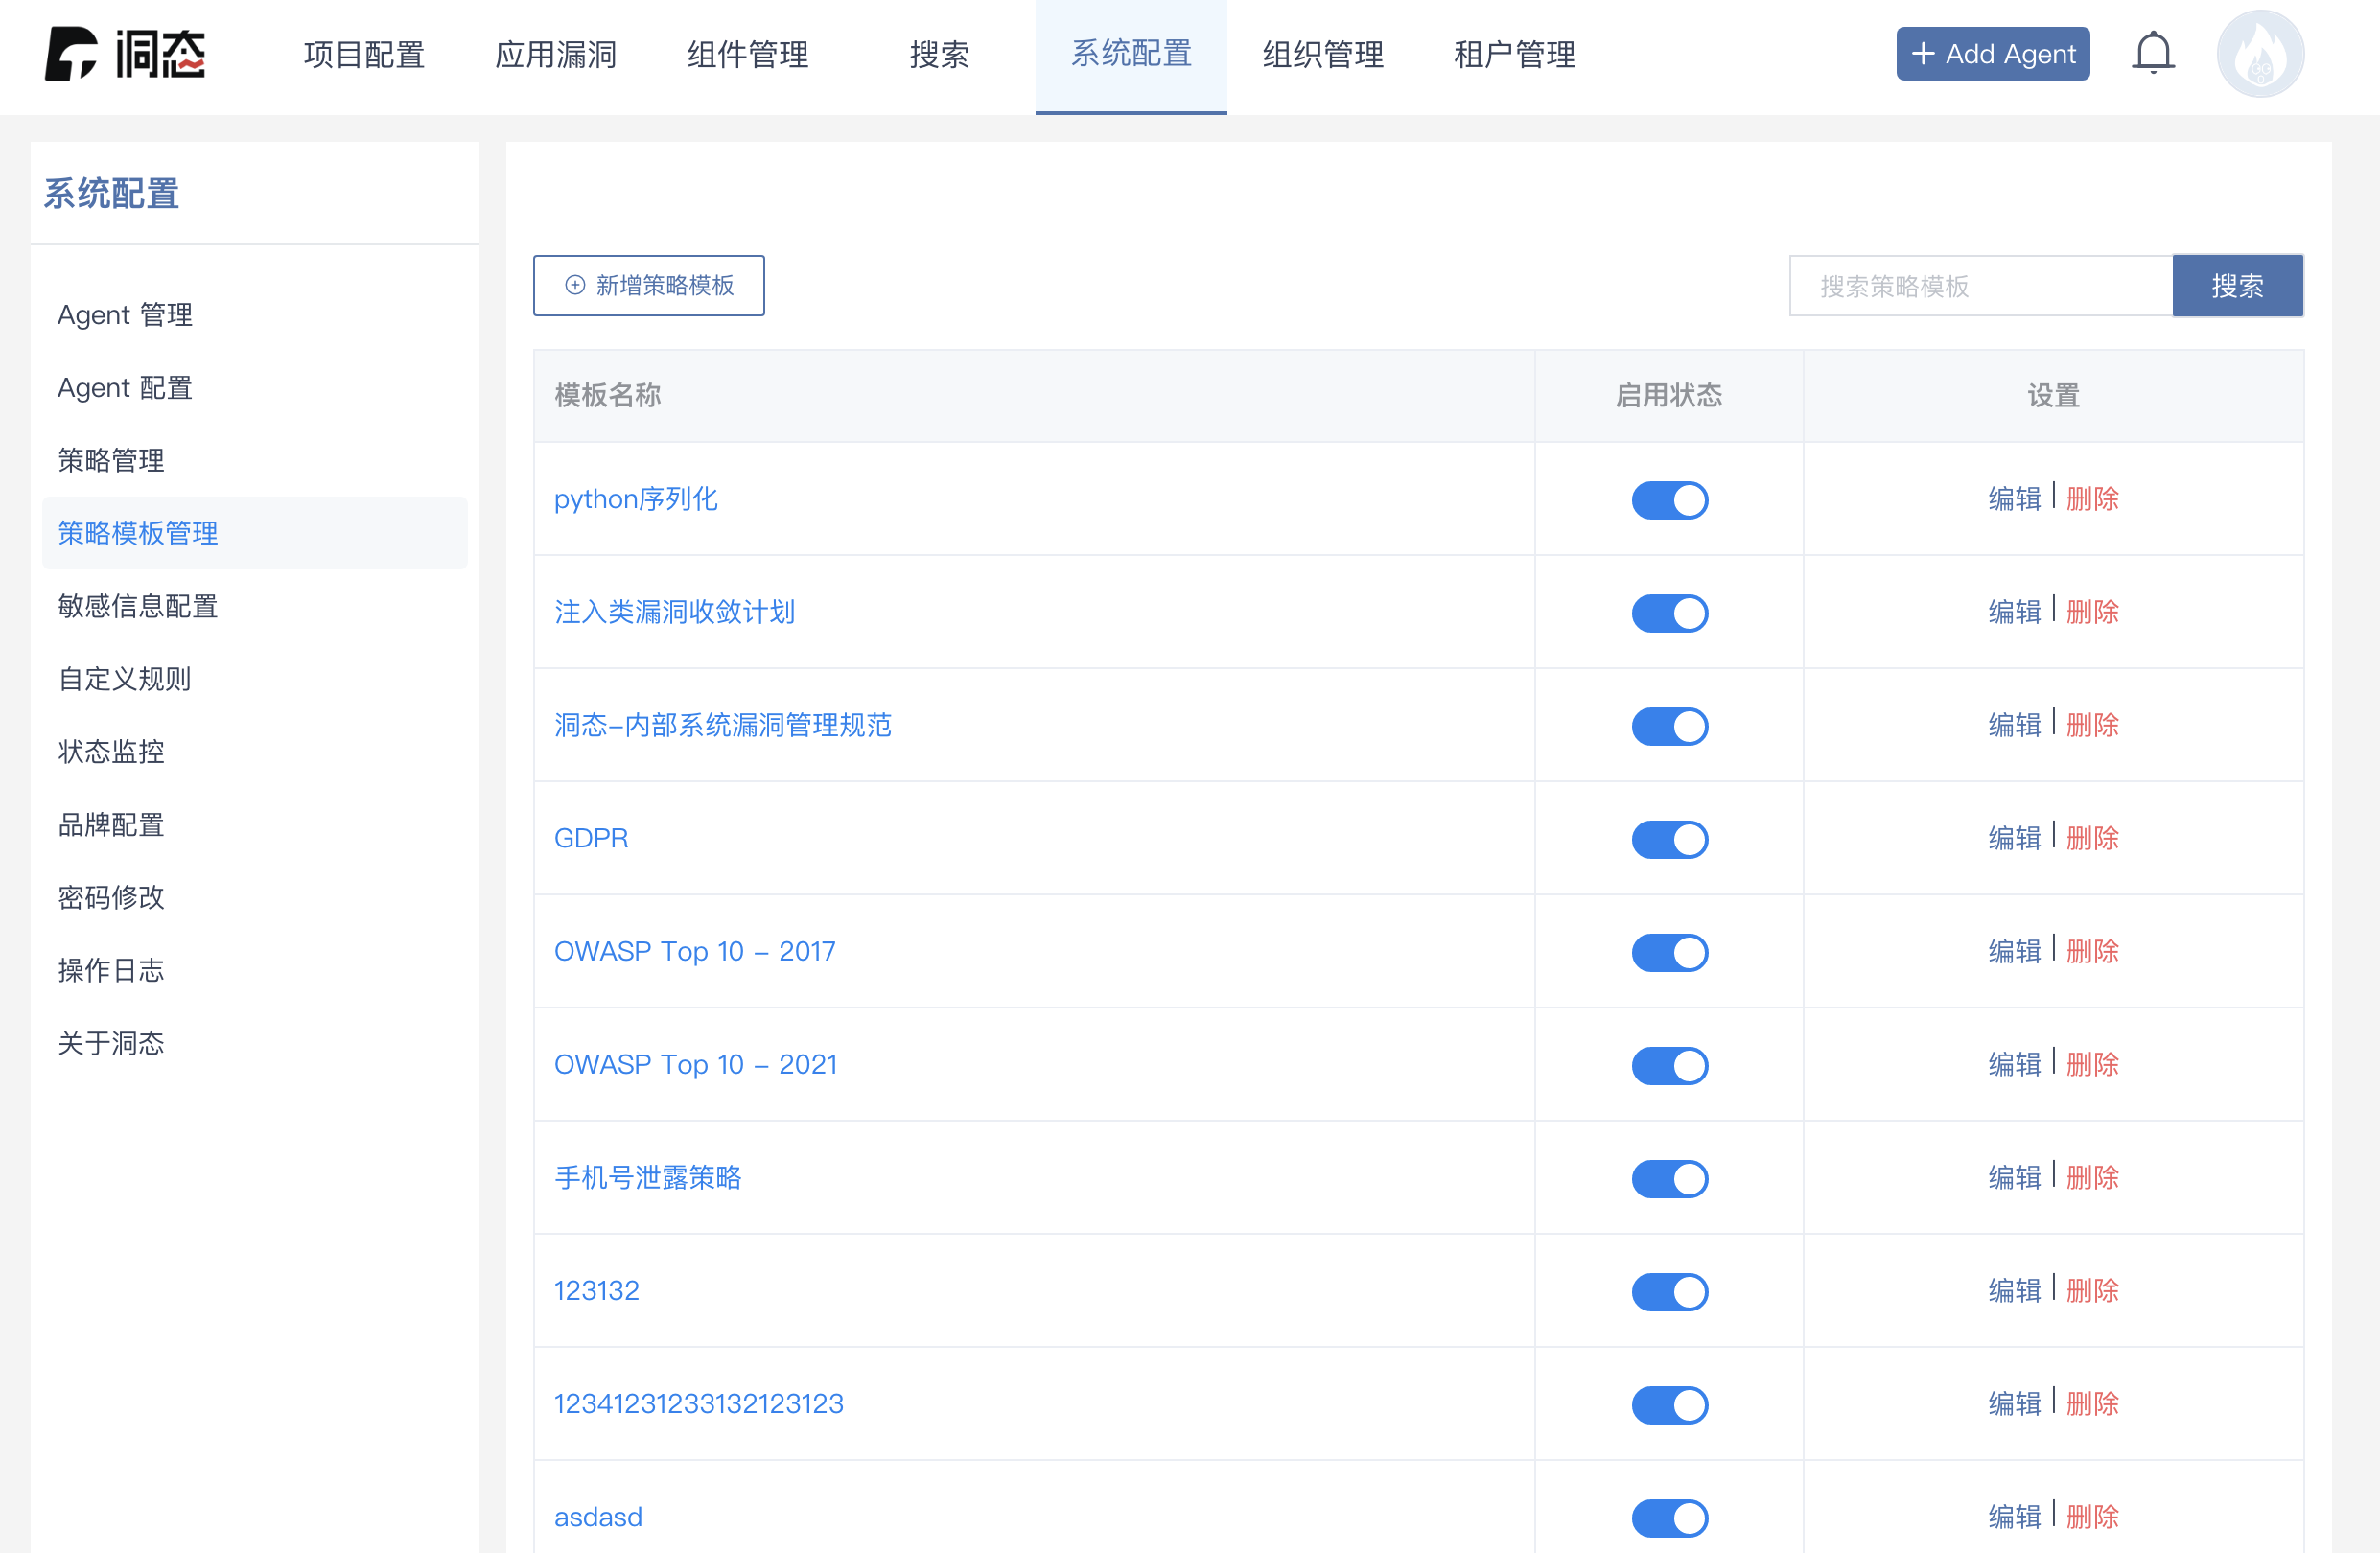Click 新增策略模板 button

(x=649, y=286)
